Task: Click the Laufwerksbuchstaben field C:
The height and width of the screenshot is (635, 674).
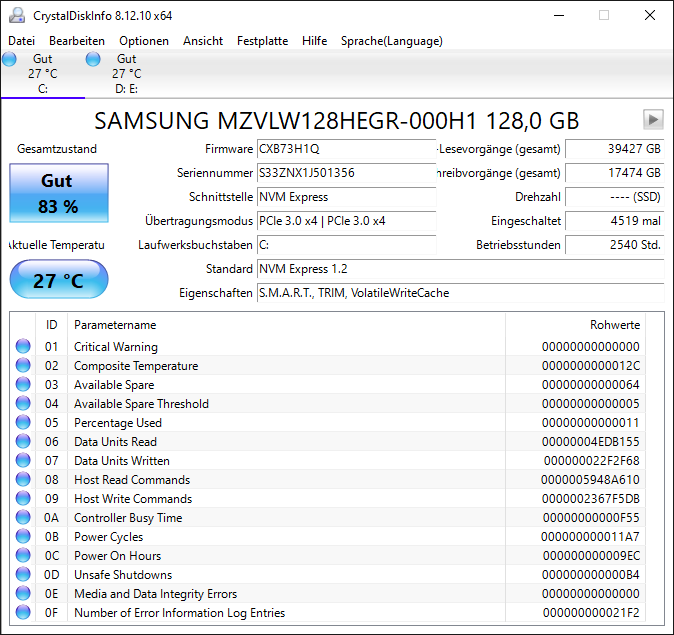Action: 346,245
